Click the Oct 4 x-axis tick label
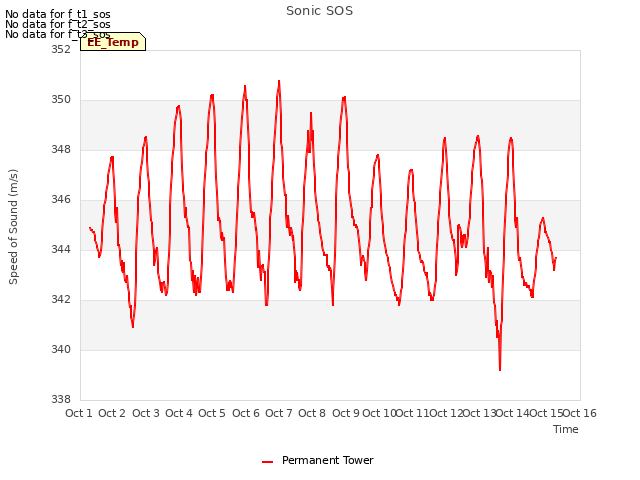Viewport: 640px width, 480px height. click(x=179, y=413)
